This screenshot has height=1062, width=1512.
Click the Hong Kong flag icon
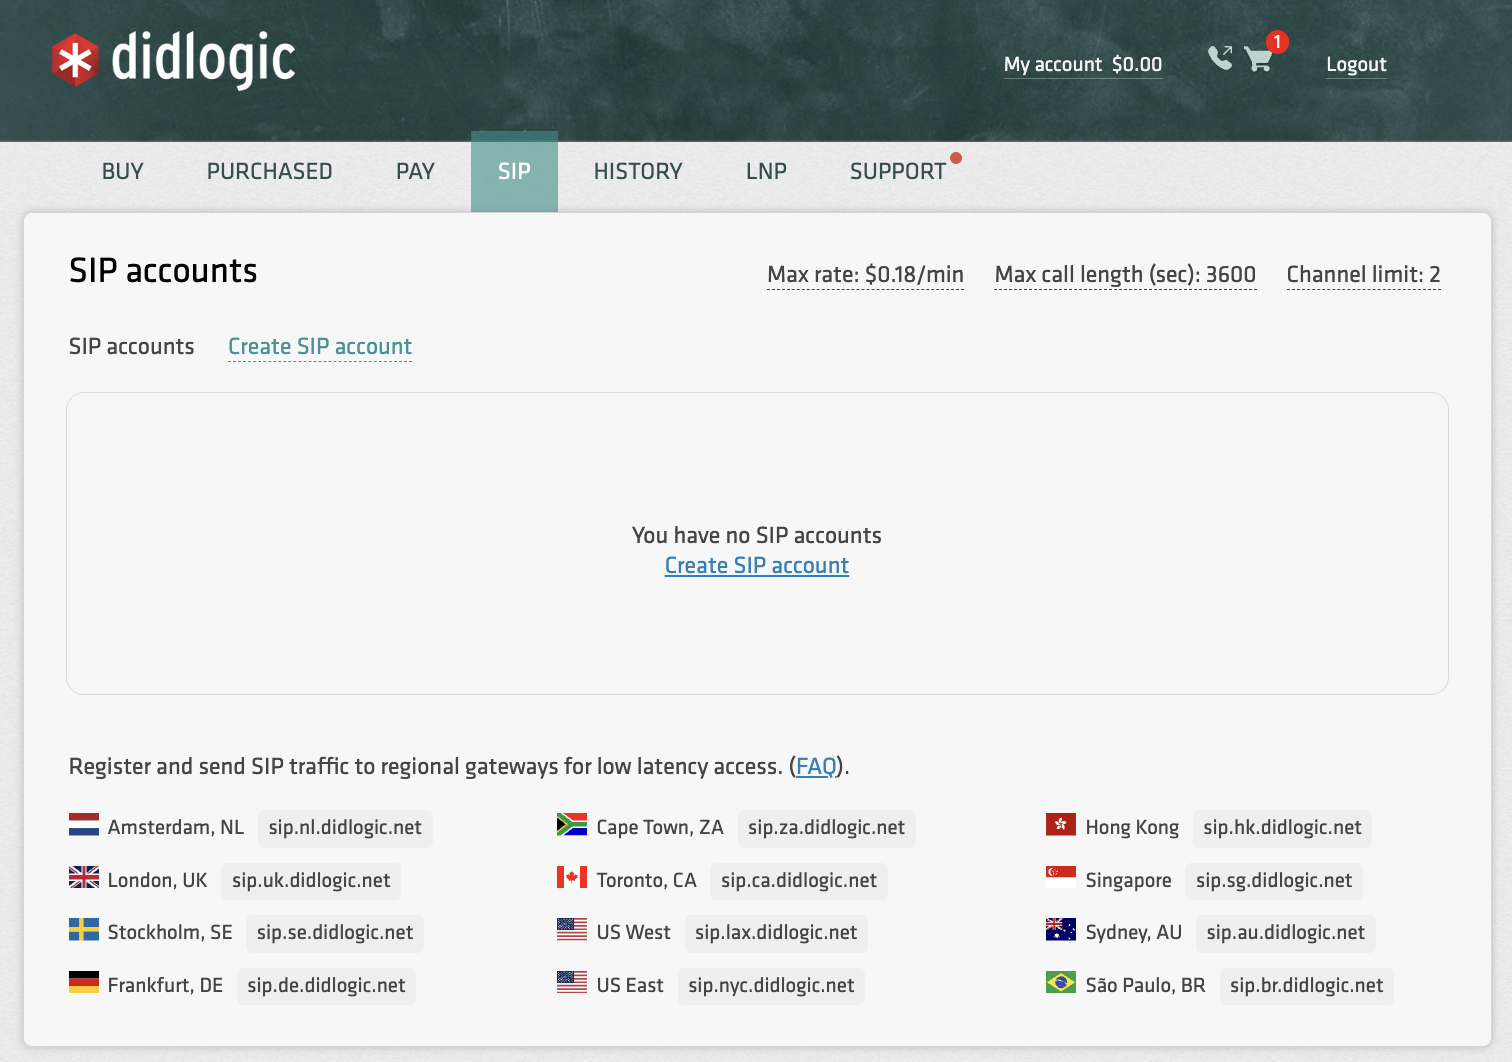(x=1060, y=825)
